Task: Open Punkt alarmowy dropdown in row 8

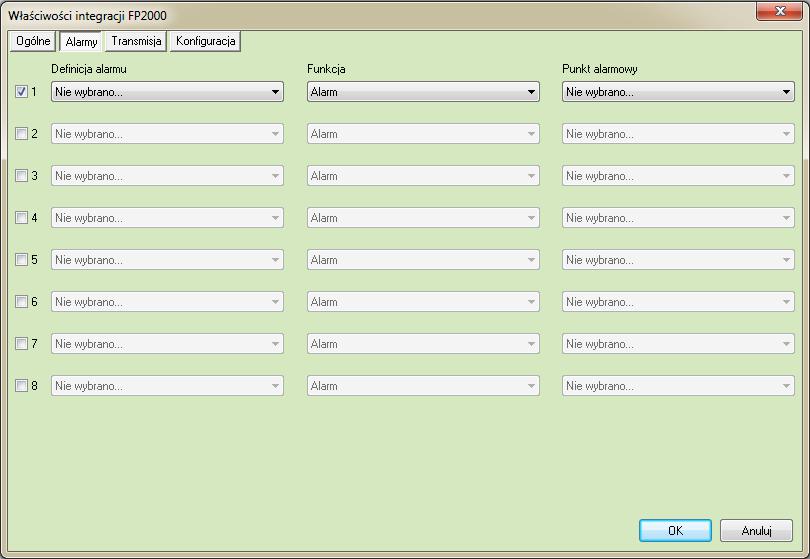Action: pyautogui.click(x=678, y=385)
